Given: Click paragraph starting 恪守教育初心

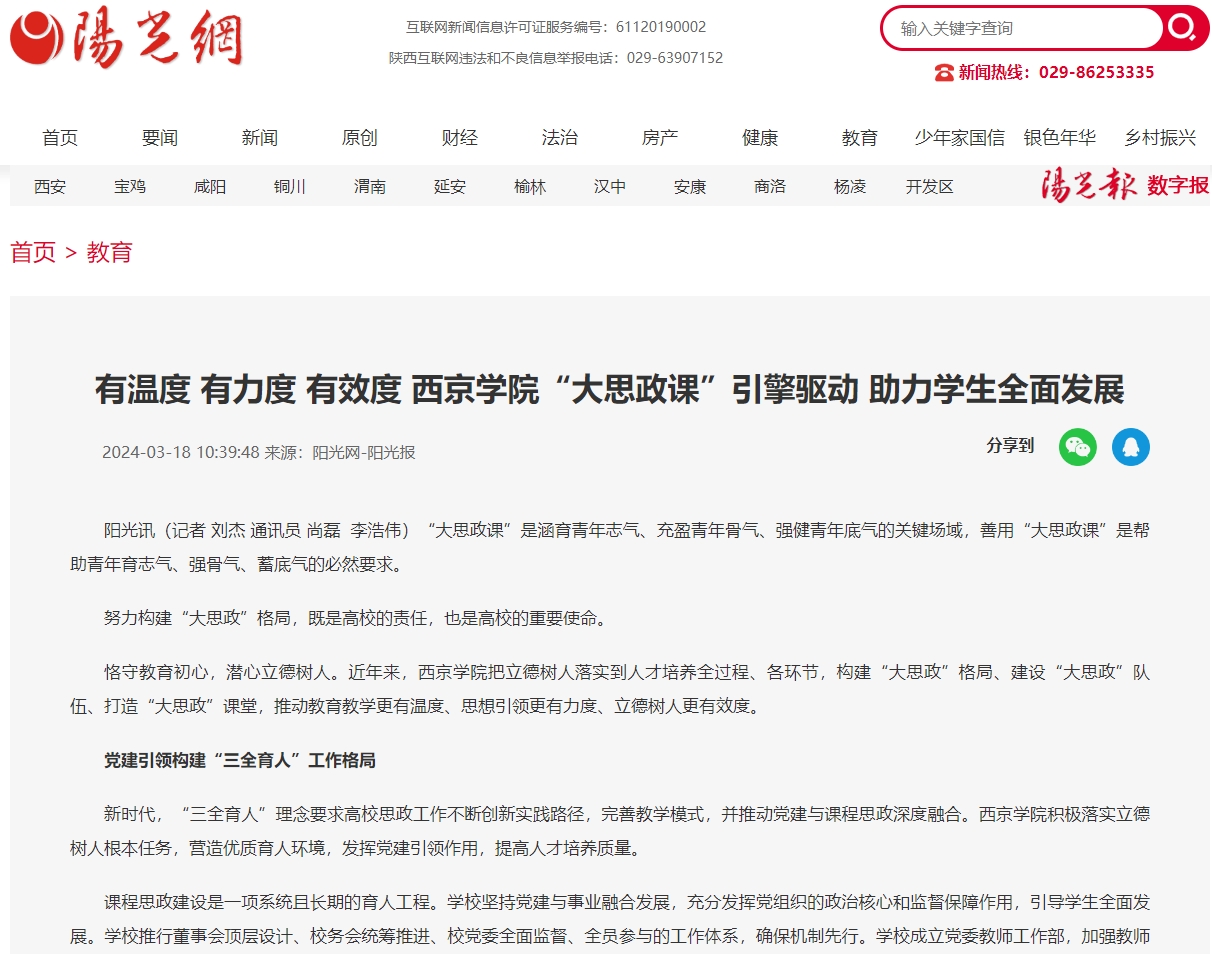Looking at the screenshot, I should (x=610, y=689).
